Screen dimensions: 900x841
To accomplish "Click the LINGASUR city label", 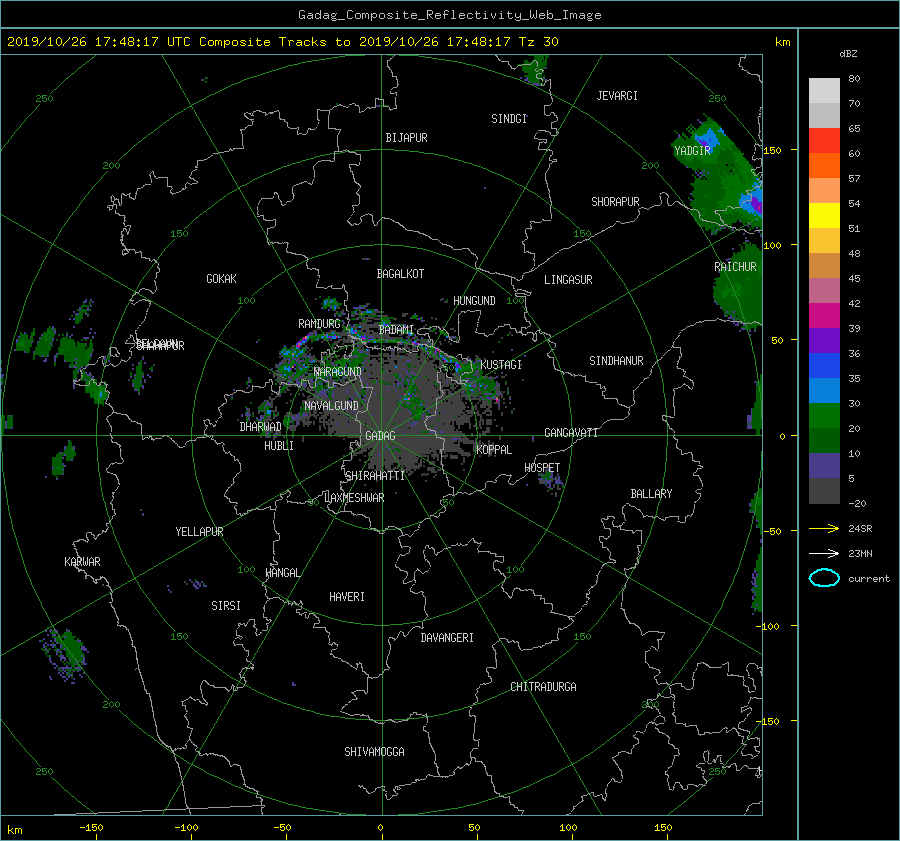I will [568, 280].
